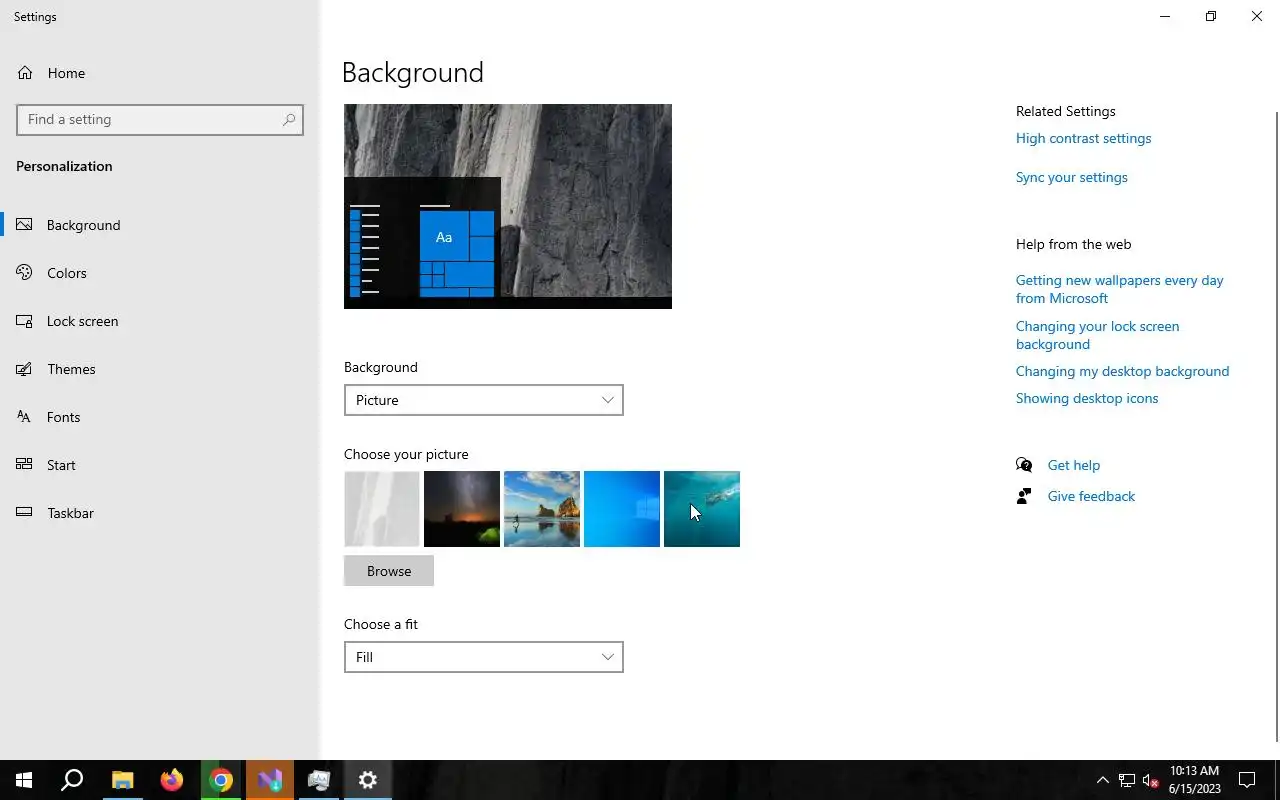Screen dimensions: 1280x800
Task: Open Changing my desktop background link
Action: [1122, 371]
